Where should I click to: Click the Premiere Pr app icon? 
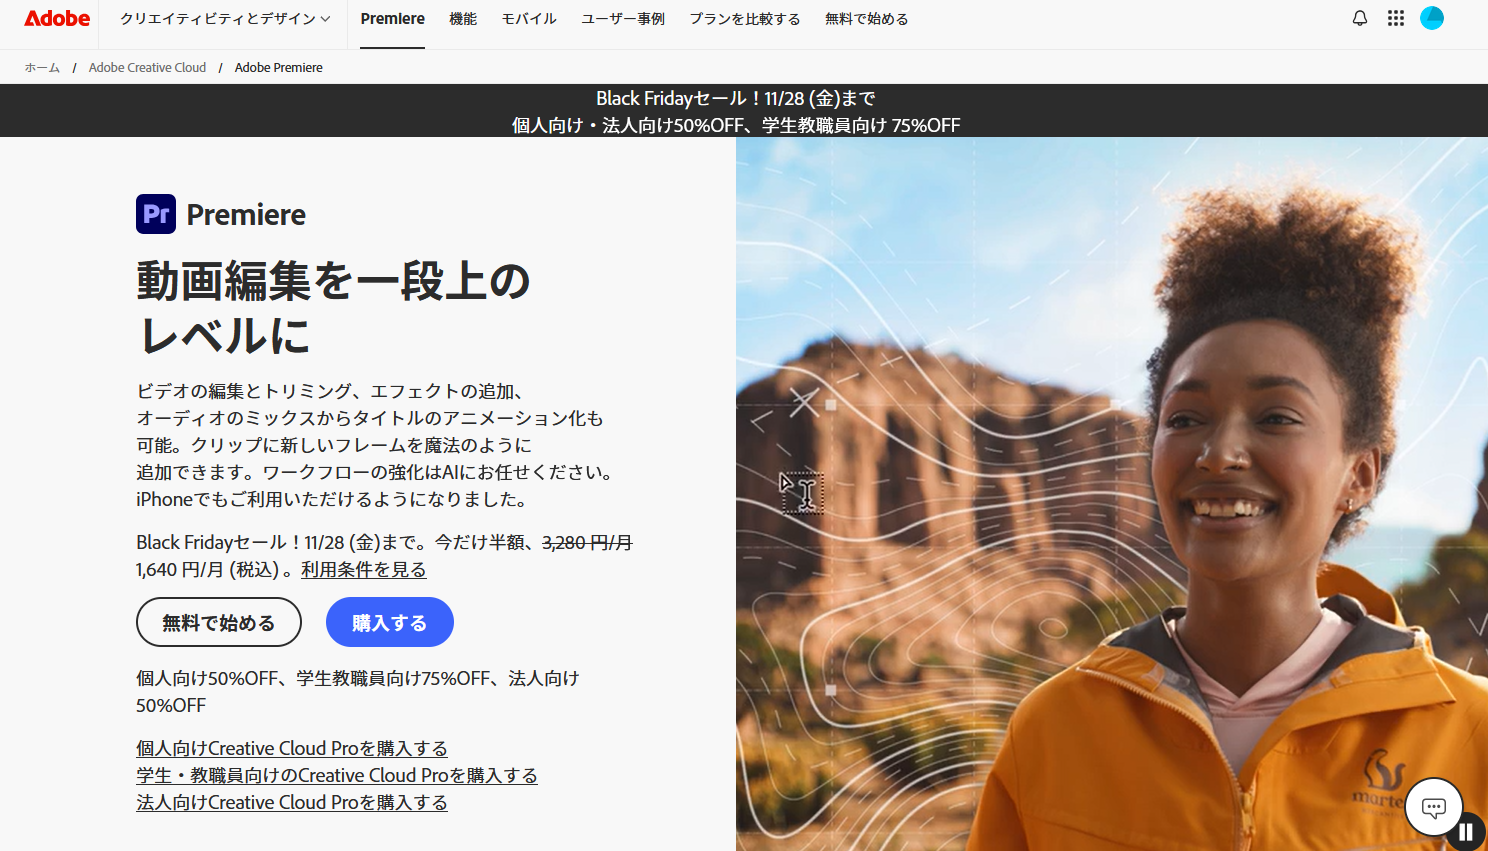coord(156,214)
